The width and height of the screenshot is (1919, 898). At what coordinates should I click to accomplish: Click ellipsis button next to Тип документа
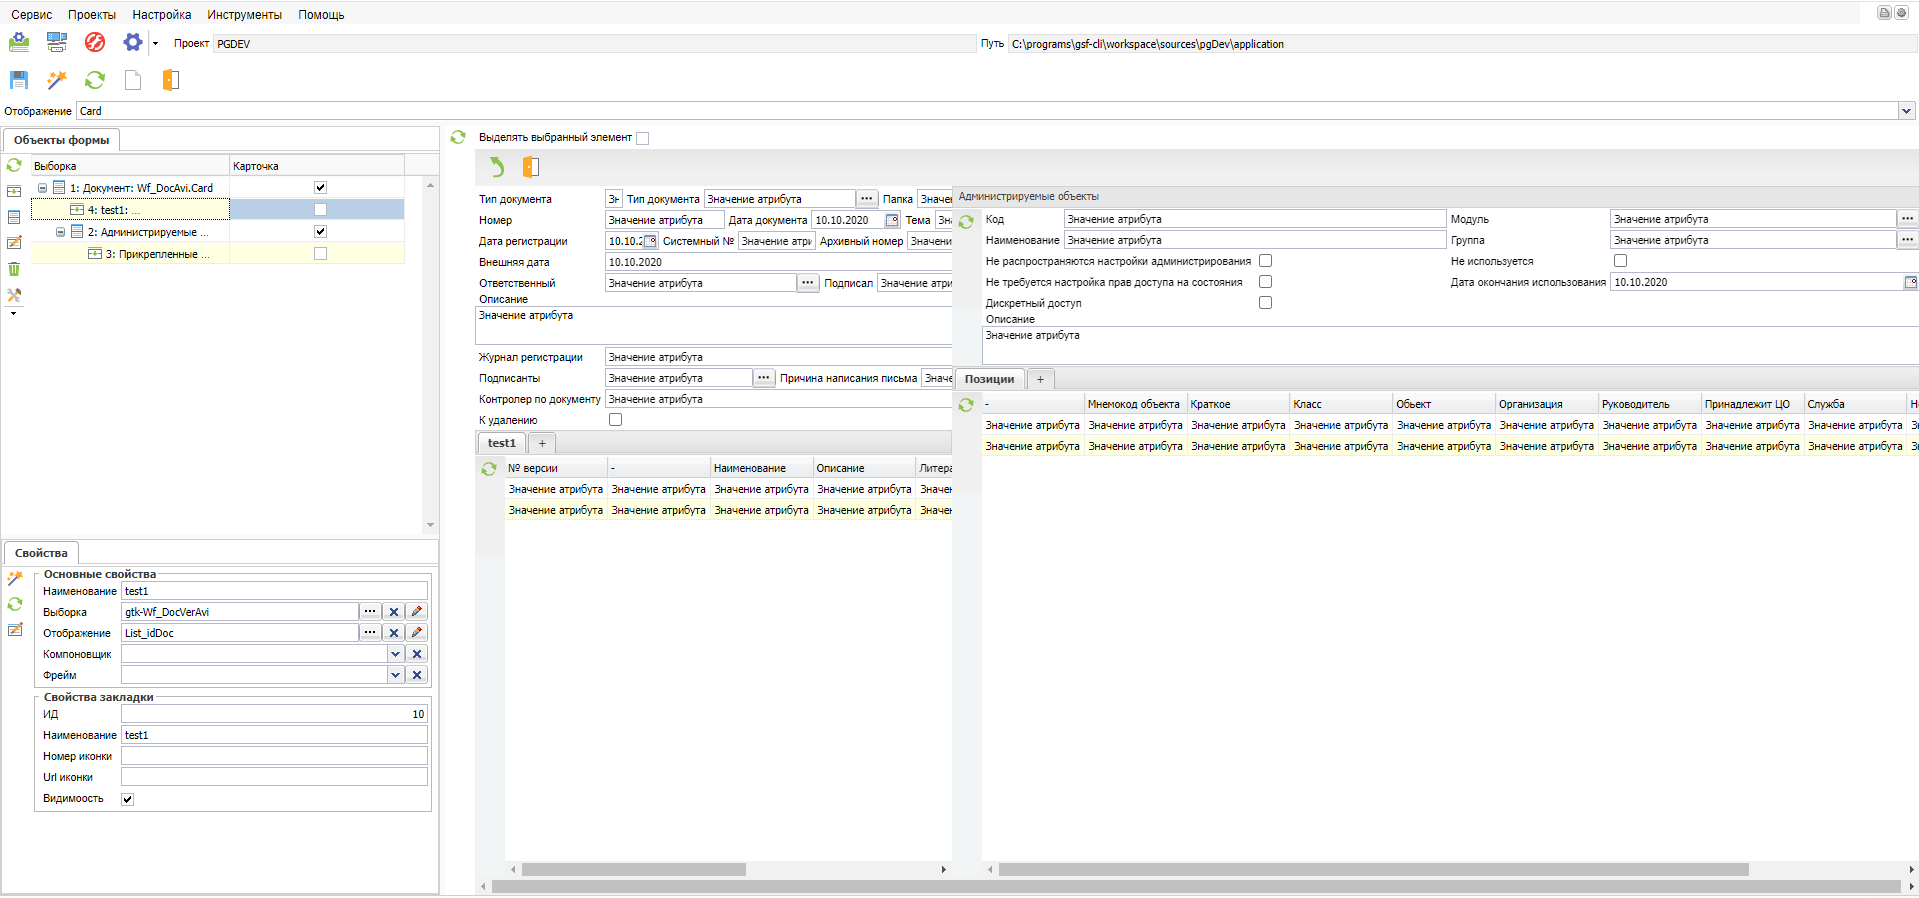coord(867,199)
